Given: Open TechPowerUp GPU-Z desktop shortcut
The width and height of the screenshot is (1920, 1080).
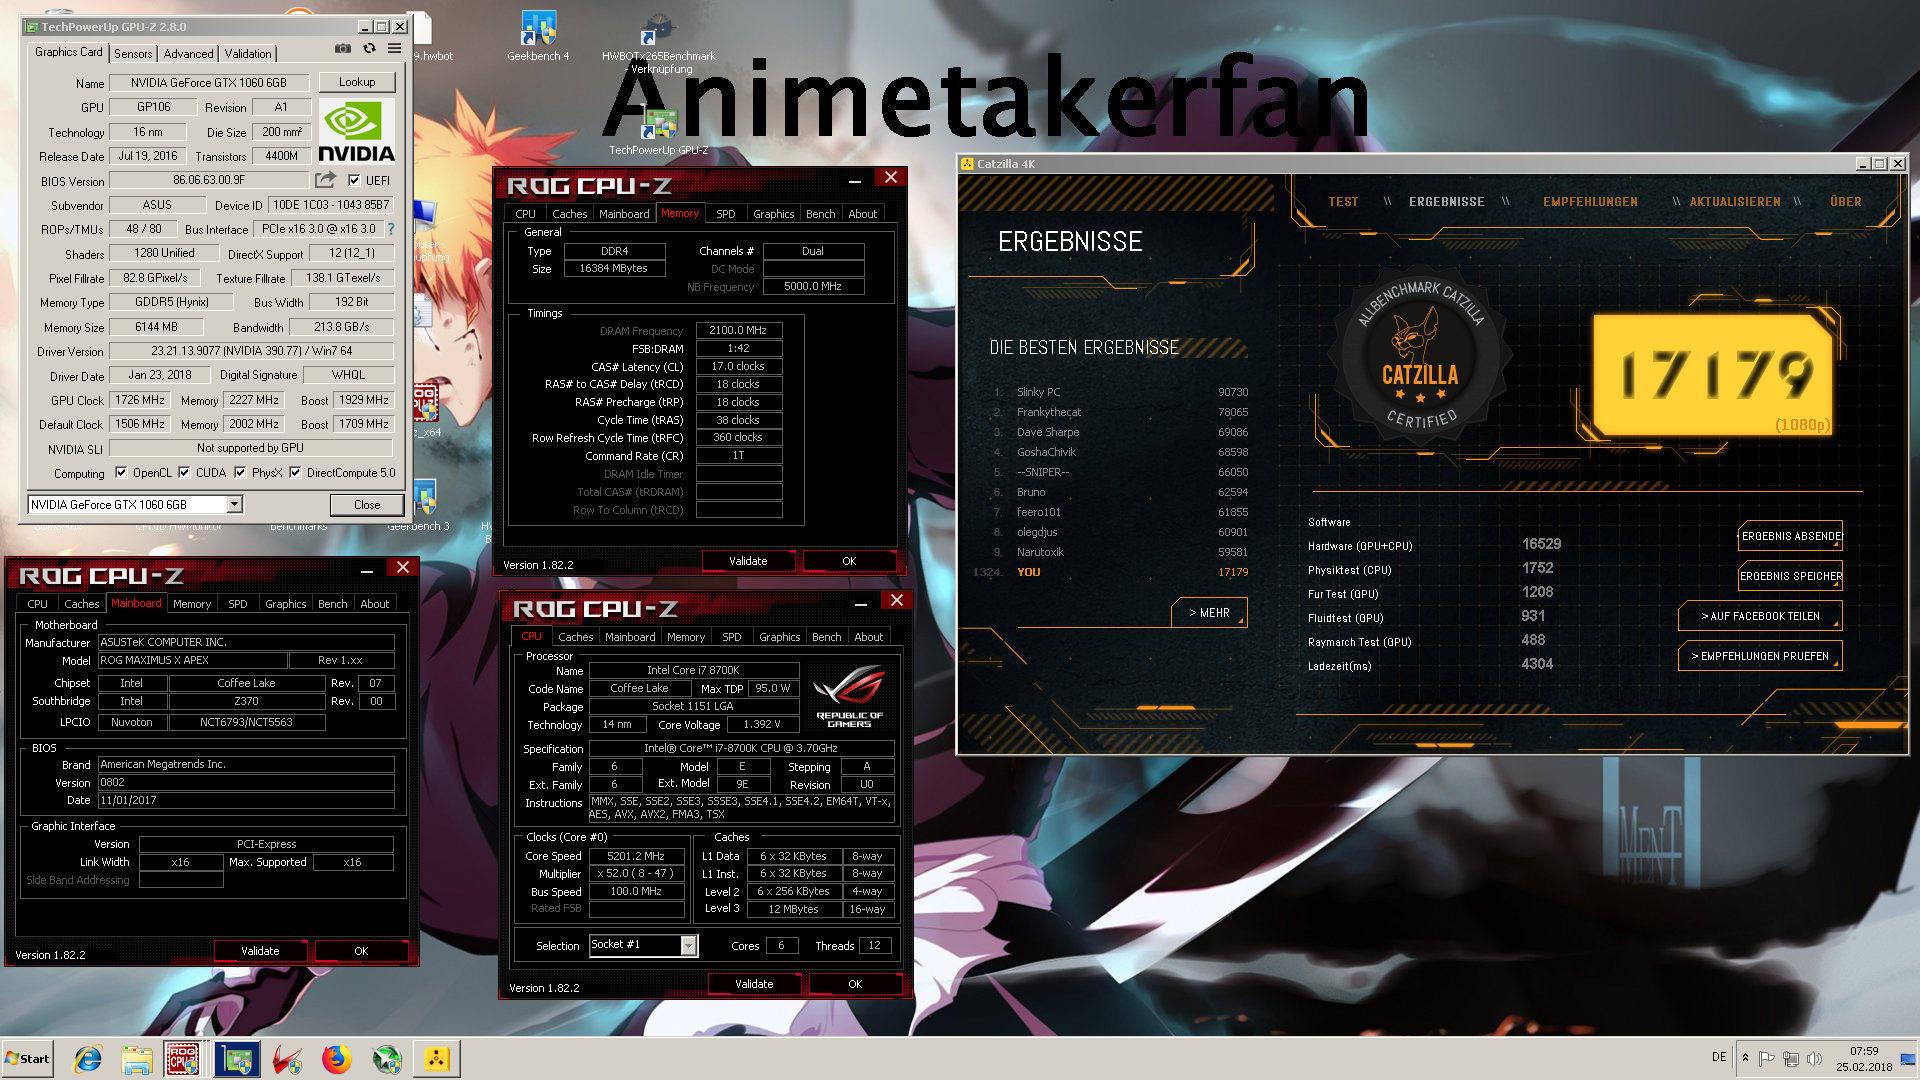Looking at the screenshot, I should (658, 131).
